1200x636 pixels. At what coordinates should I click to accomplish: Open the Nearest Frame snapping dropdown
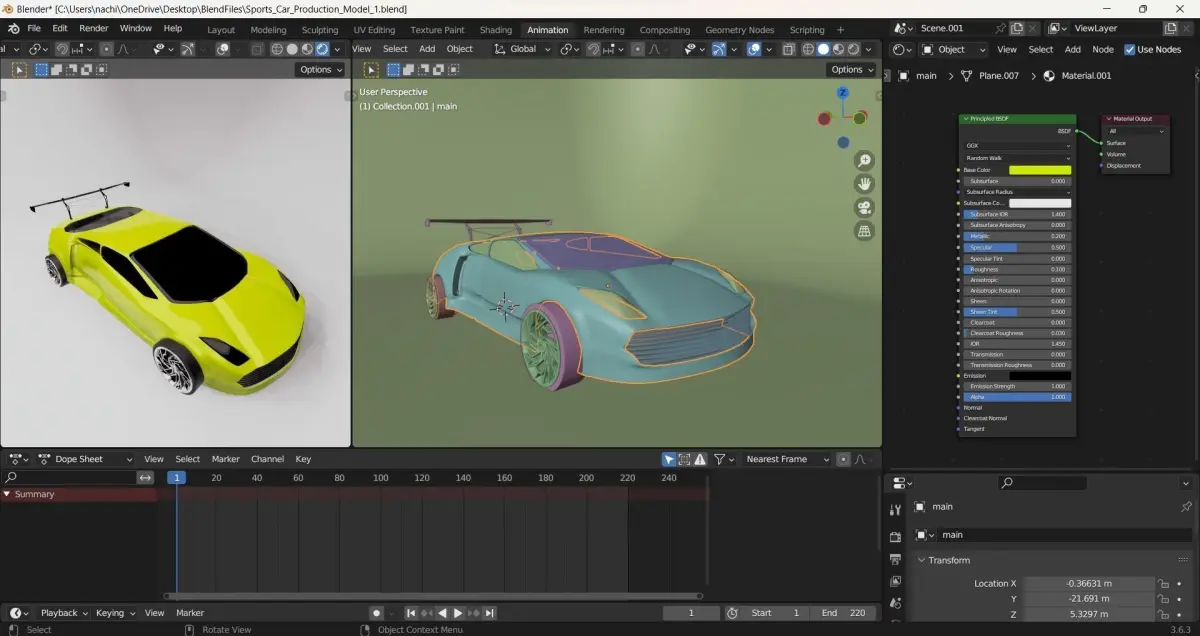[786, 459]
